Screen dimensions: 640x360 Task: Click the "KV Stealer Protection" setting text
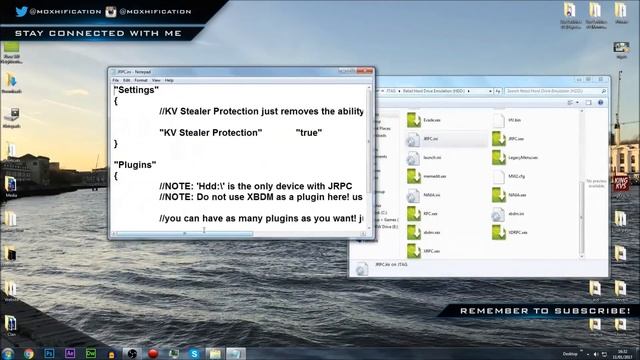[211, 133]
